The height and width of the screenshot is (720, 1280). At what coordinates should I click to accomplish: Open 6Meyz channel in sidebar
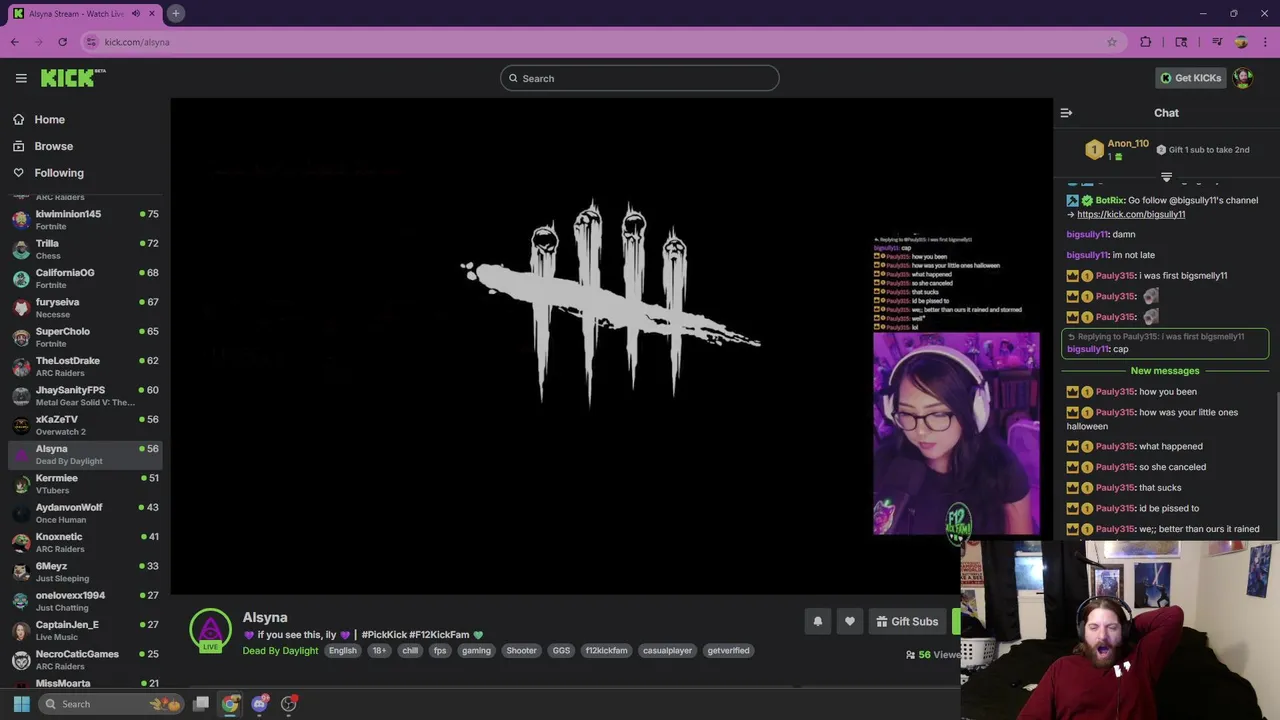pyautogui.click(x=85, y=572)
